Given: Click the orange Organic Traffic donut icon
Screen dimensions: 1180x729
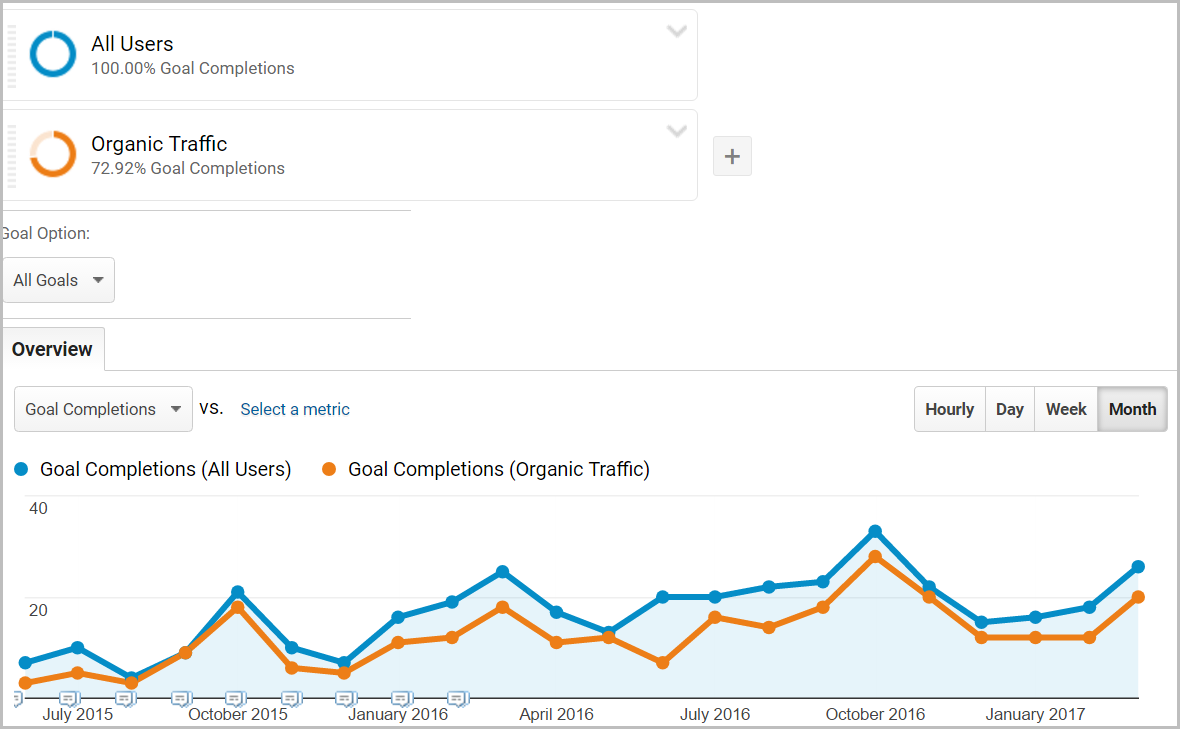Looking at the screenshot, I should click(52, 154).
